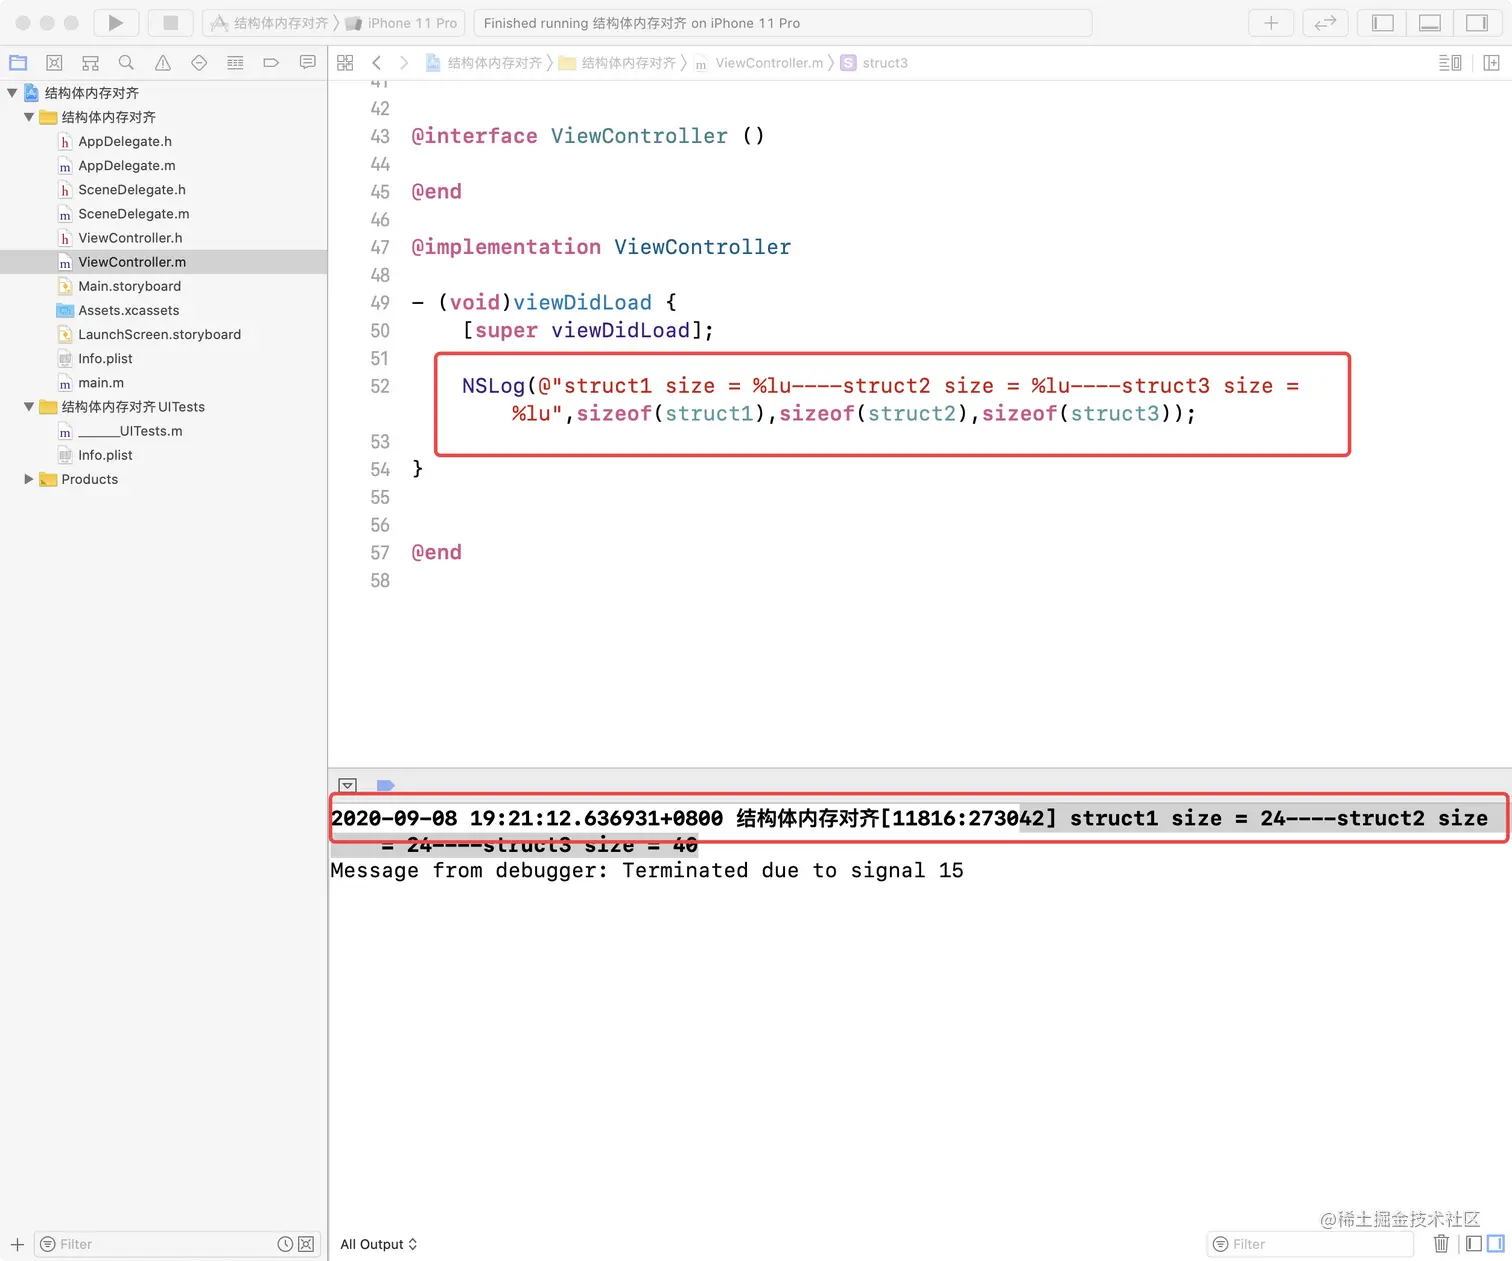Toggle the bottom debug area panel
1512x1261 pixels.
pyautogui.click(x=1430, y=23)
